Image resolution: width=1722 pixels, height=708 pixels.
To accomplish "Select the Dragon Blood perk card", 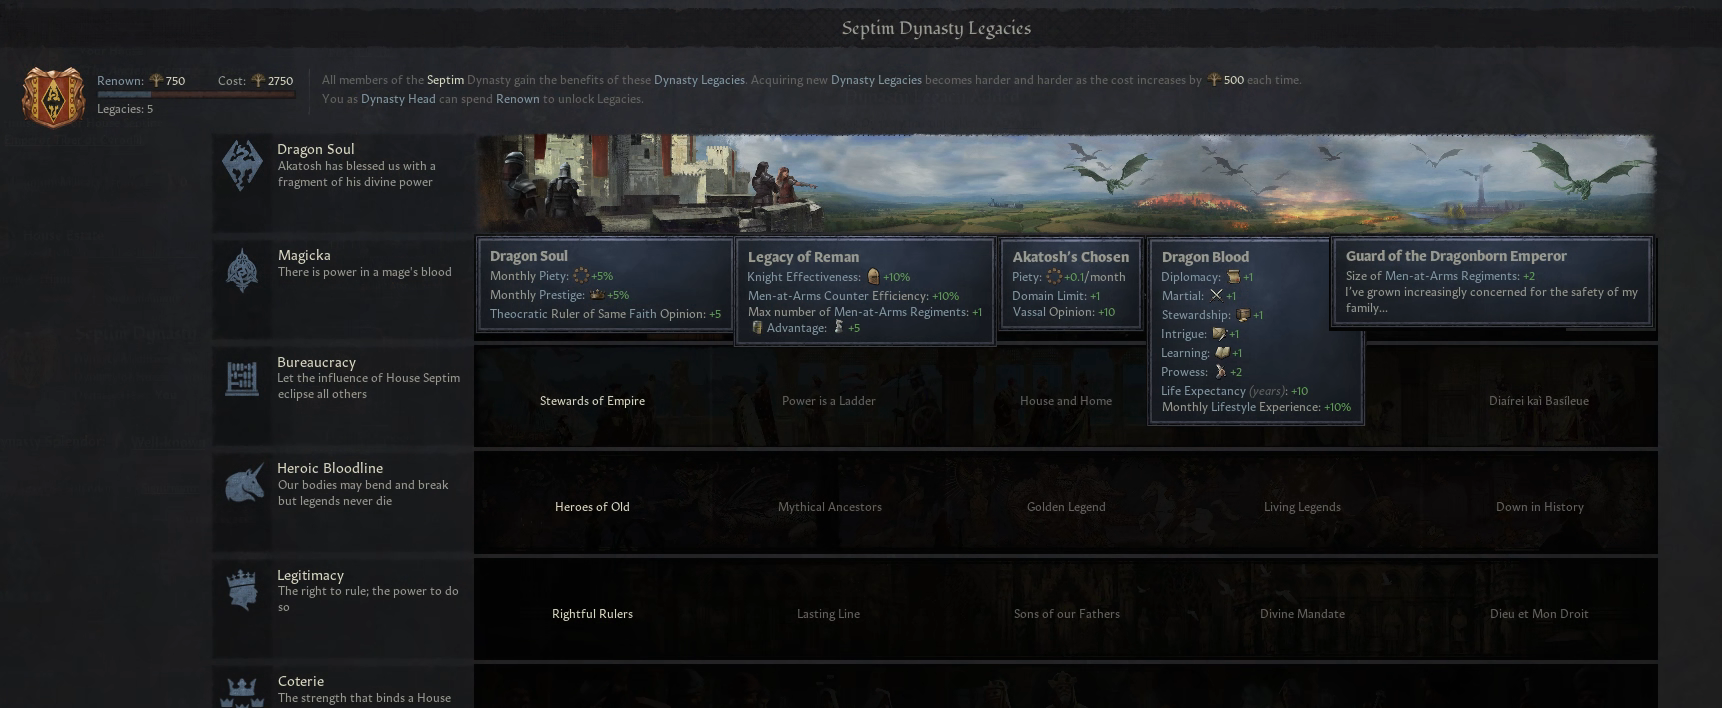I will [1255, 331].
